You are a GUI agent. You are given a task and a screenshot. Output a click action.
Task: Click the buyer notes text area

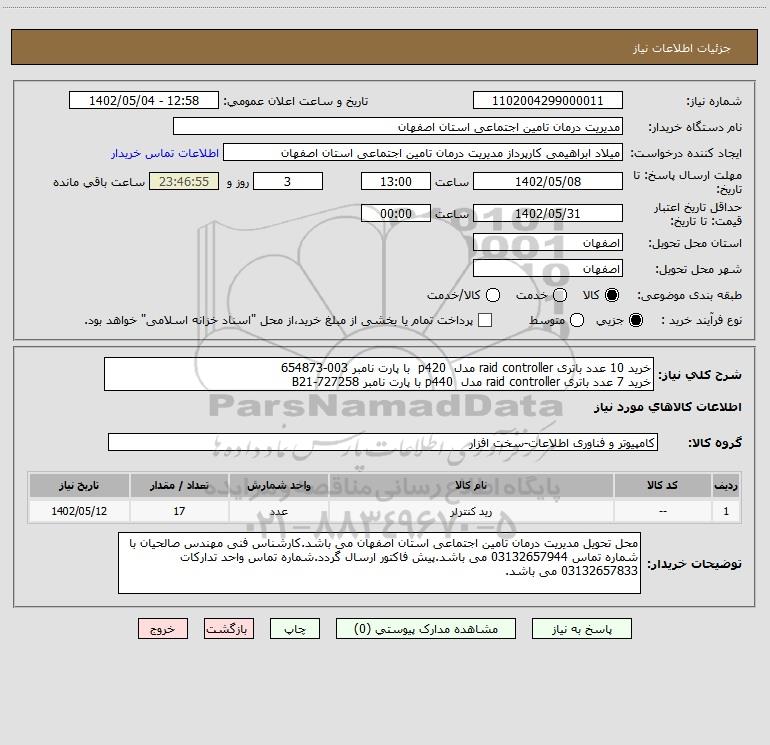click(x=379, y=563)
